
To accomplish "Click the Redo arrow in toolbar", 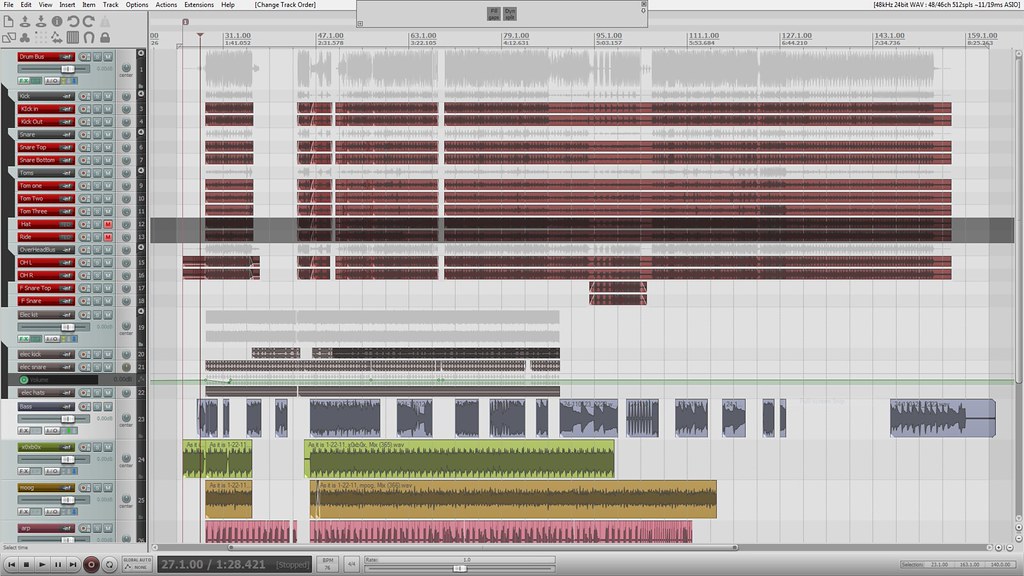I will 89,21.
